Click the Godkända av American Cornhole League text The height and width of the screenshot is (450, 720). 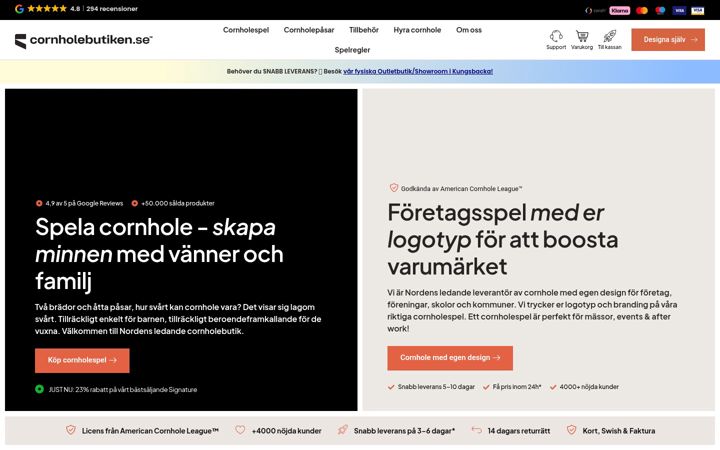pyautogui.click(x=461, y=188)
